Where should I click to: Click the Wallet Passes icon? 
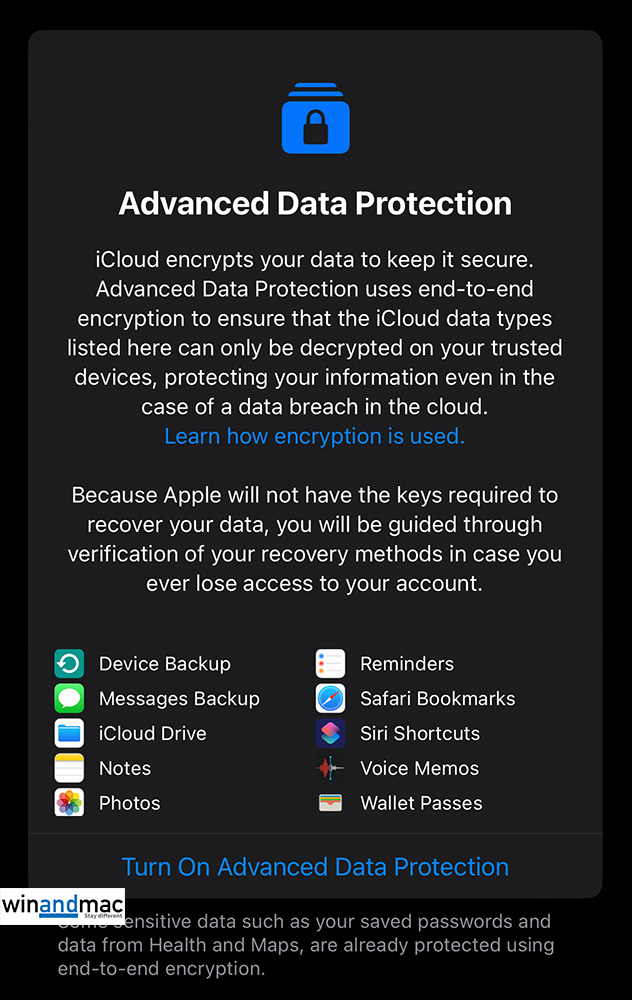click(x=330, y=803)
